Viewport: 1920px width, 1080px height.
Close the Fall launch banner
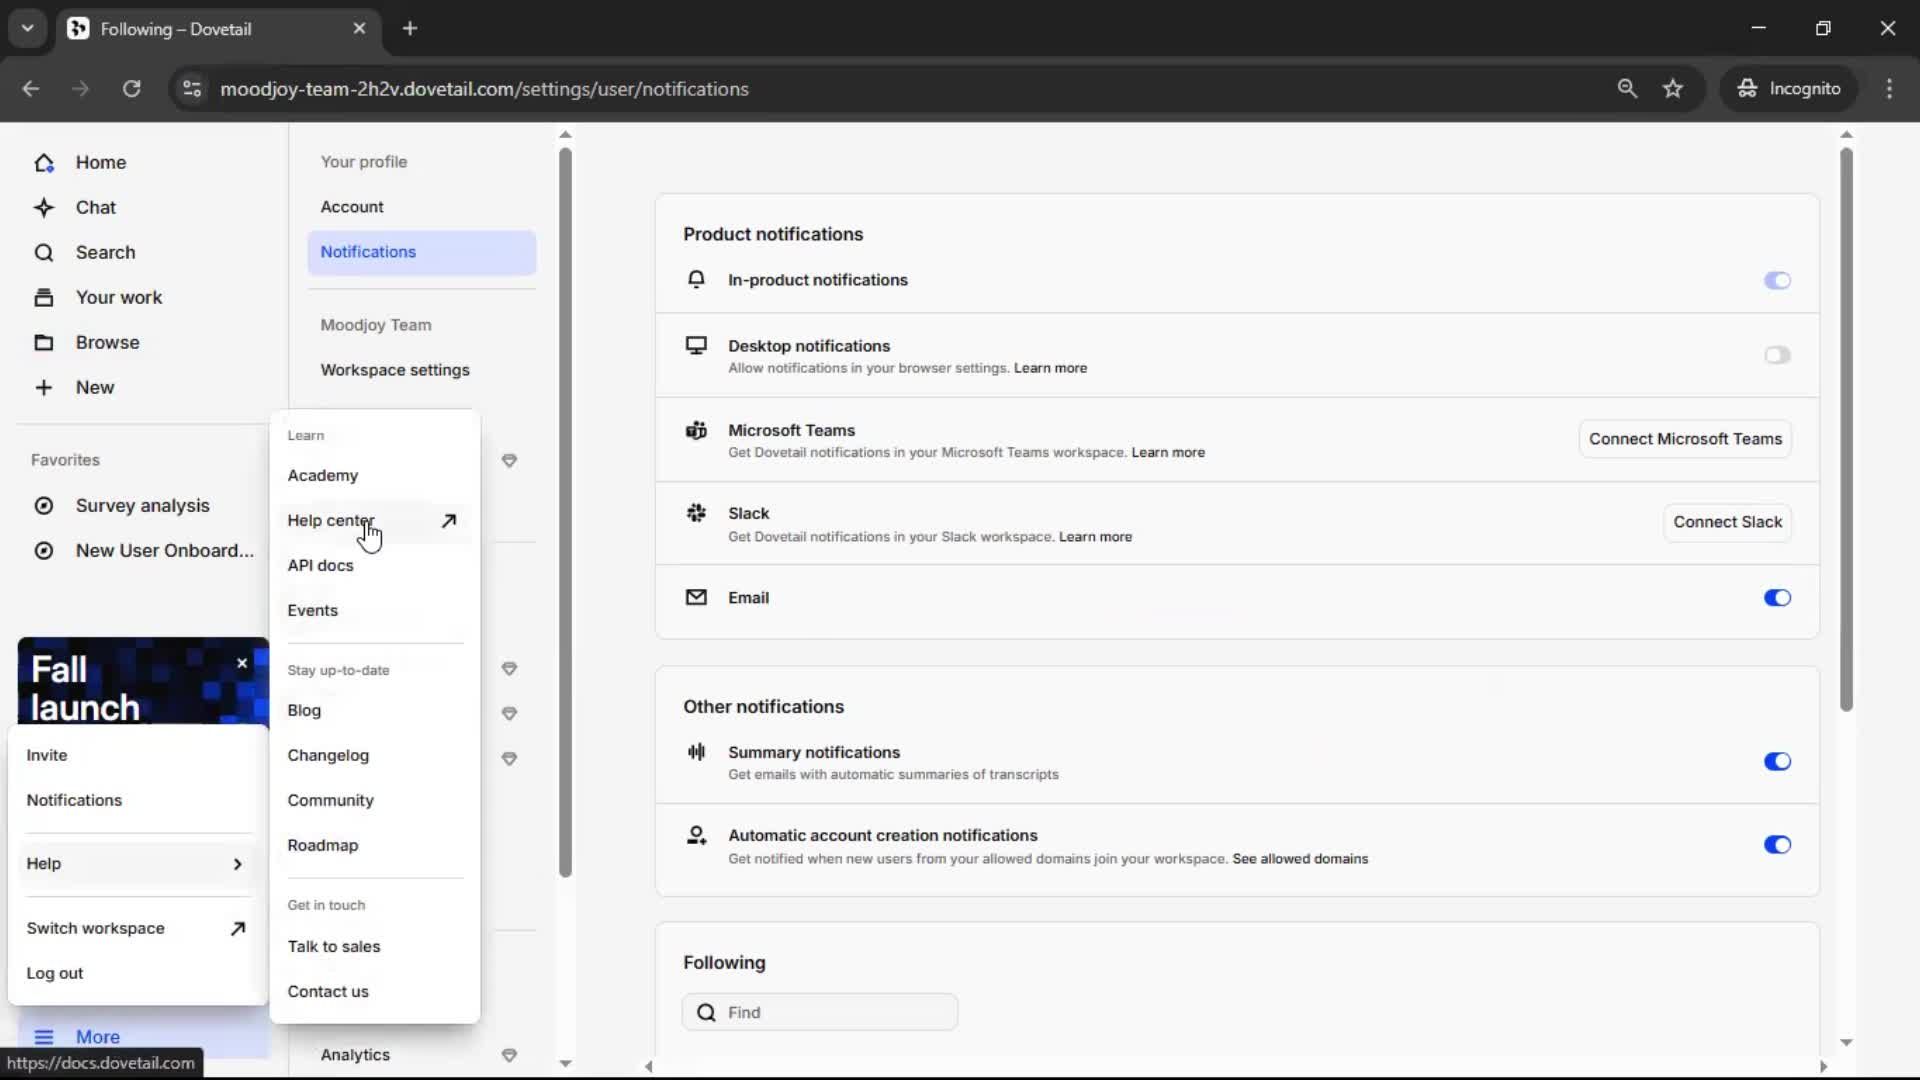click(242, 663)
